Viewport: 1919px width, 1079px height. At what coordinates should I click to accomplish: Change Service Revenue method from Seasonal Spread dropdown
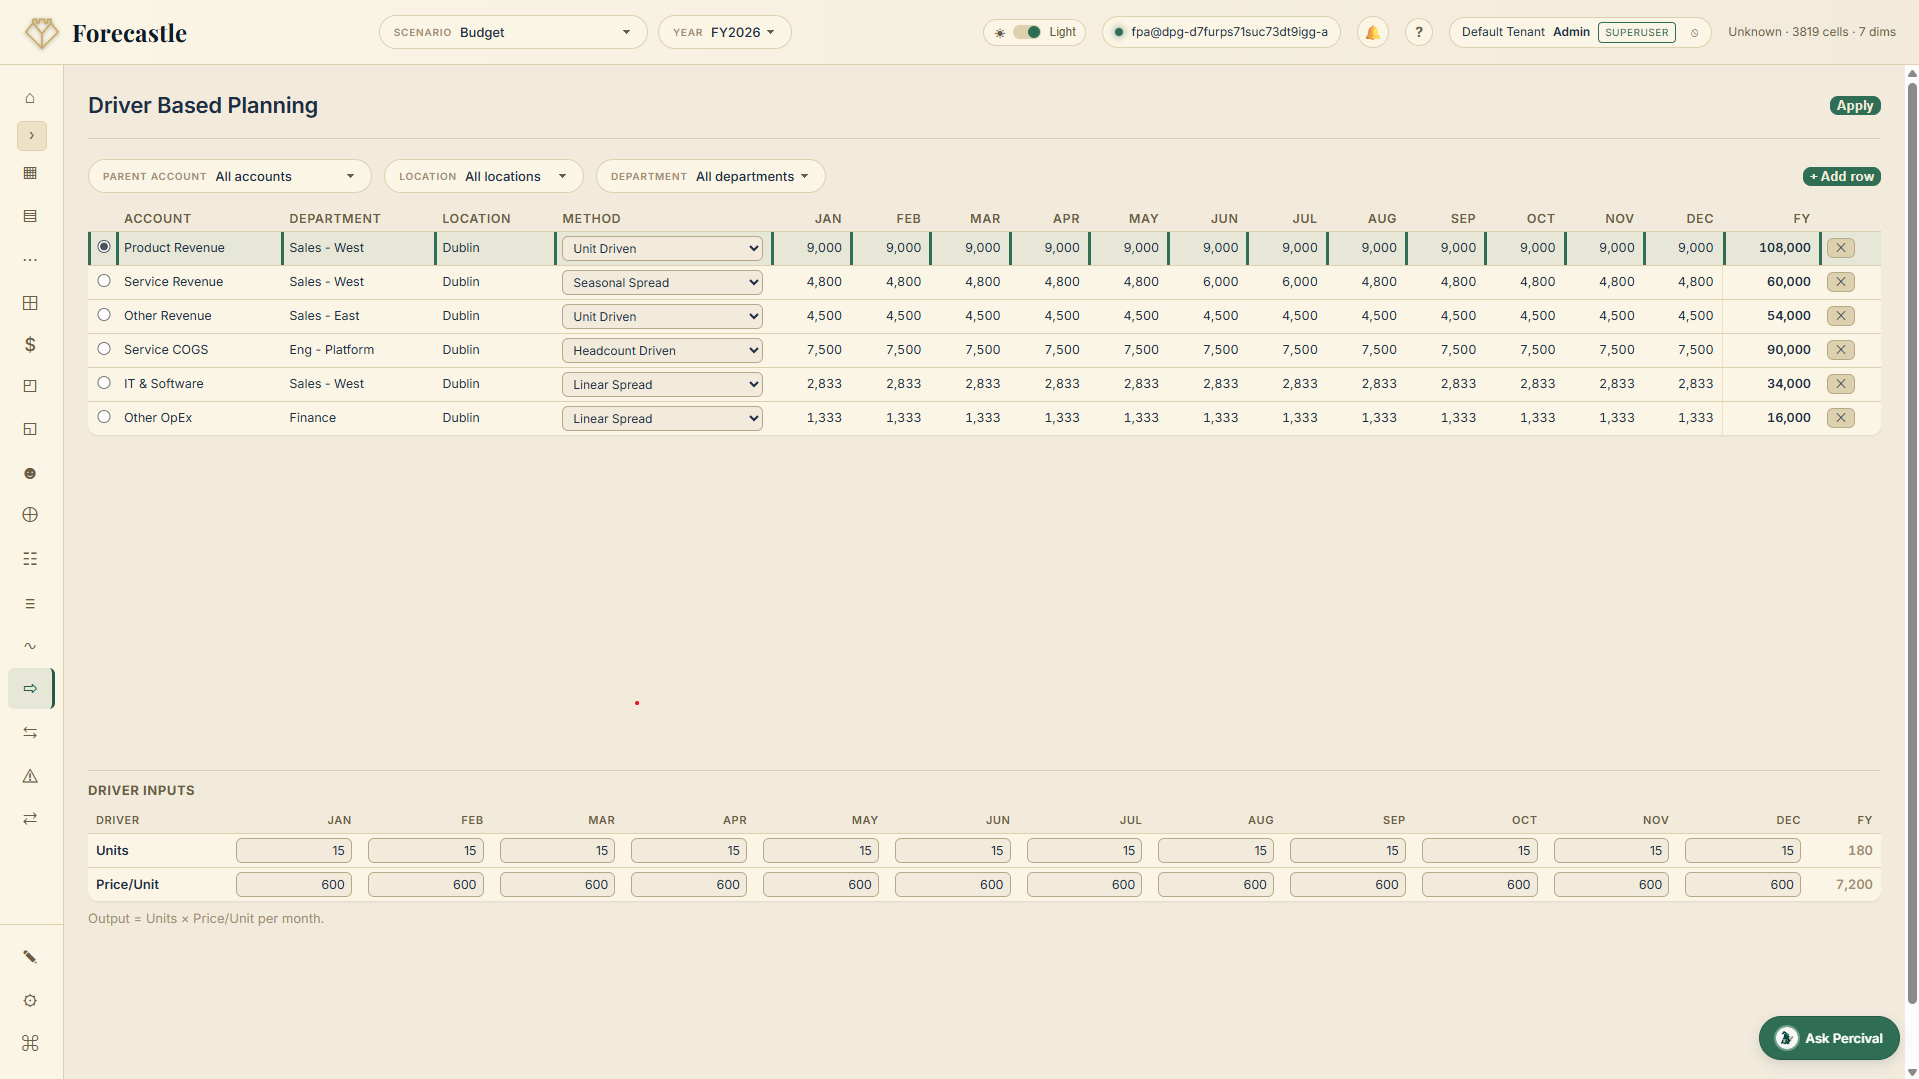pos(661,282)
